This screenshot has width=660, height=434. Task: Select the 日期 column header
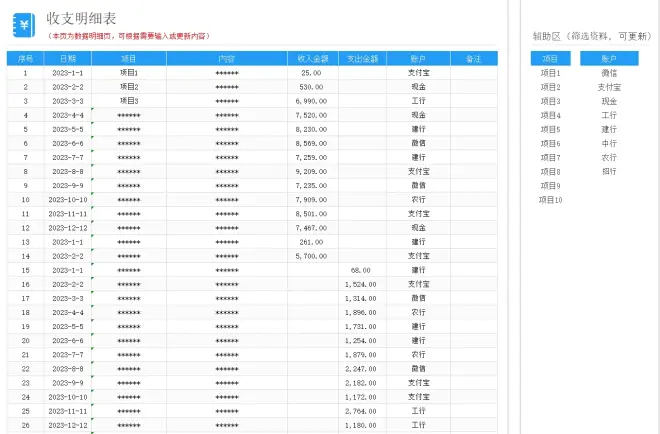pos(68,59)
